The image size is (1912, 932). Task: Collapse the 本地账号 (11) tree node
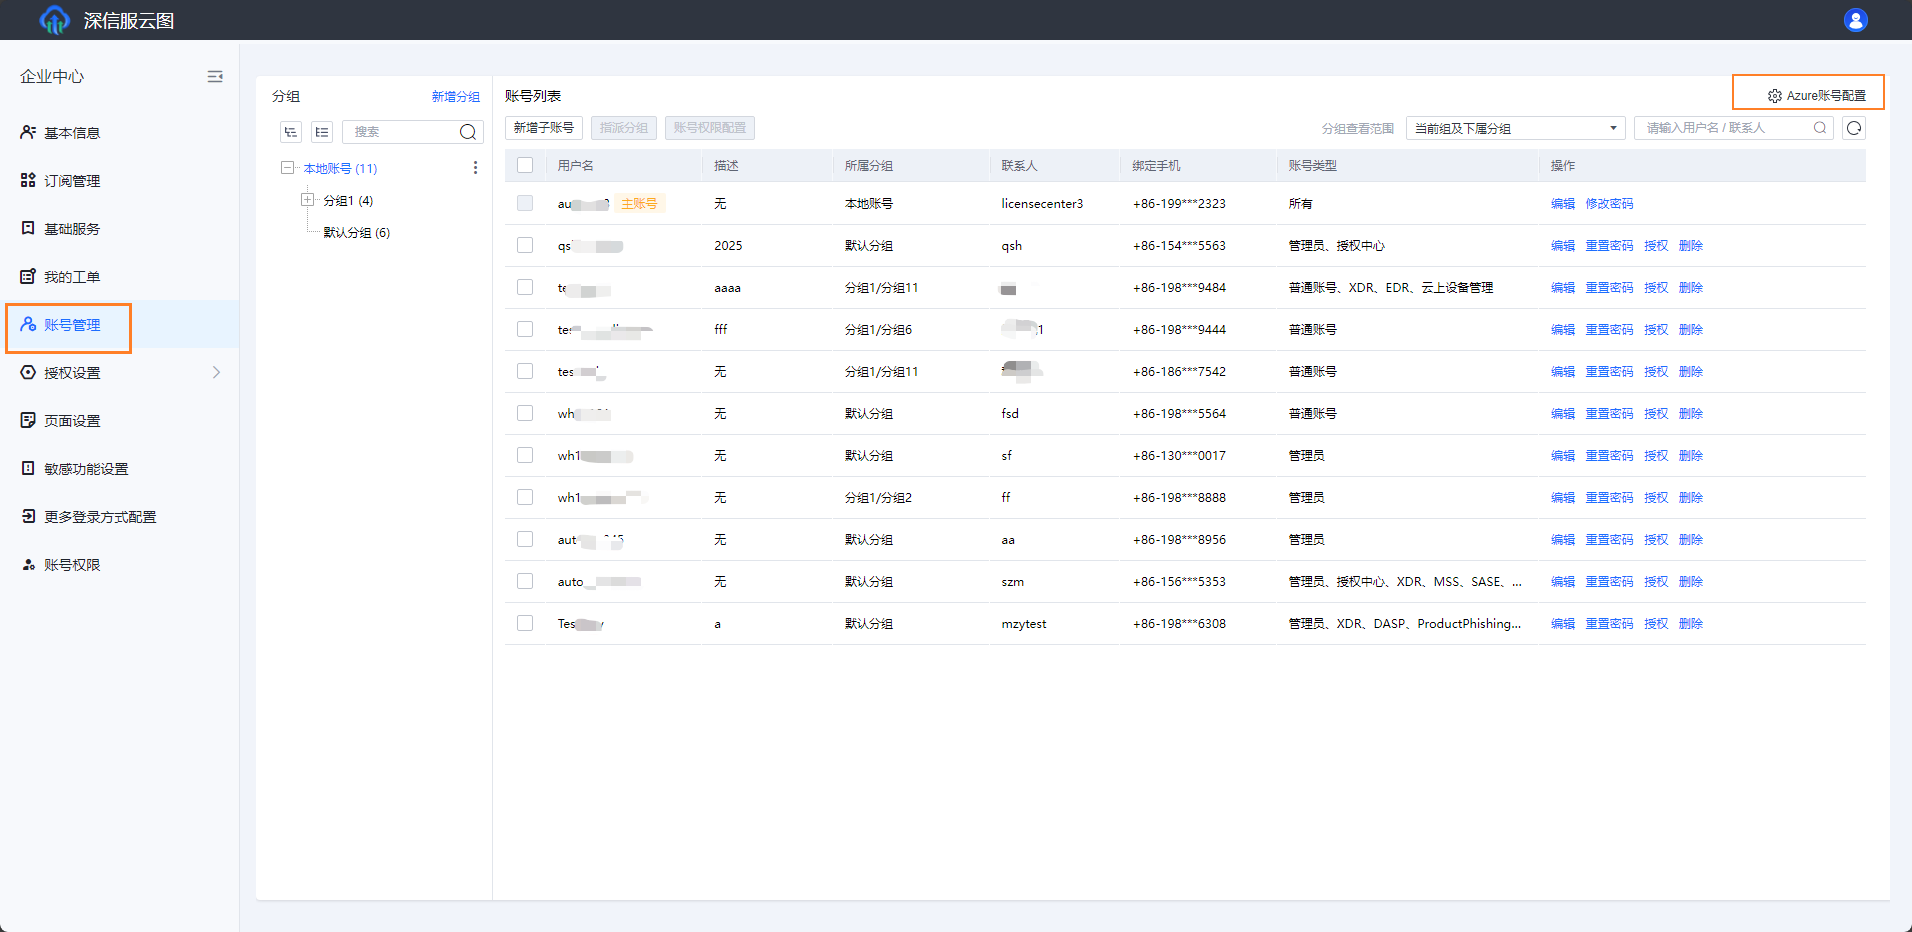pos(288,168)
